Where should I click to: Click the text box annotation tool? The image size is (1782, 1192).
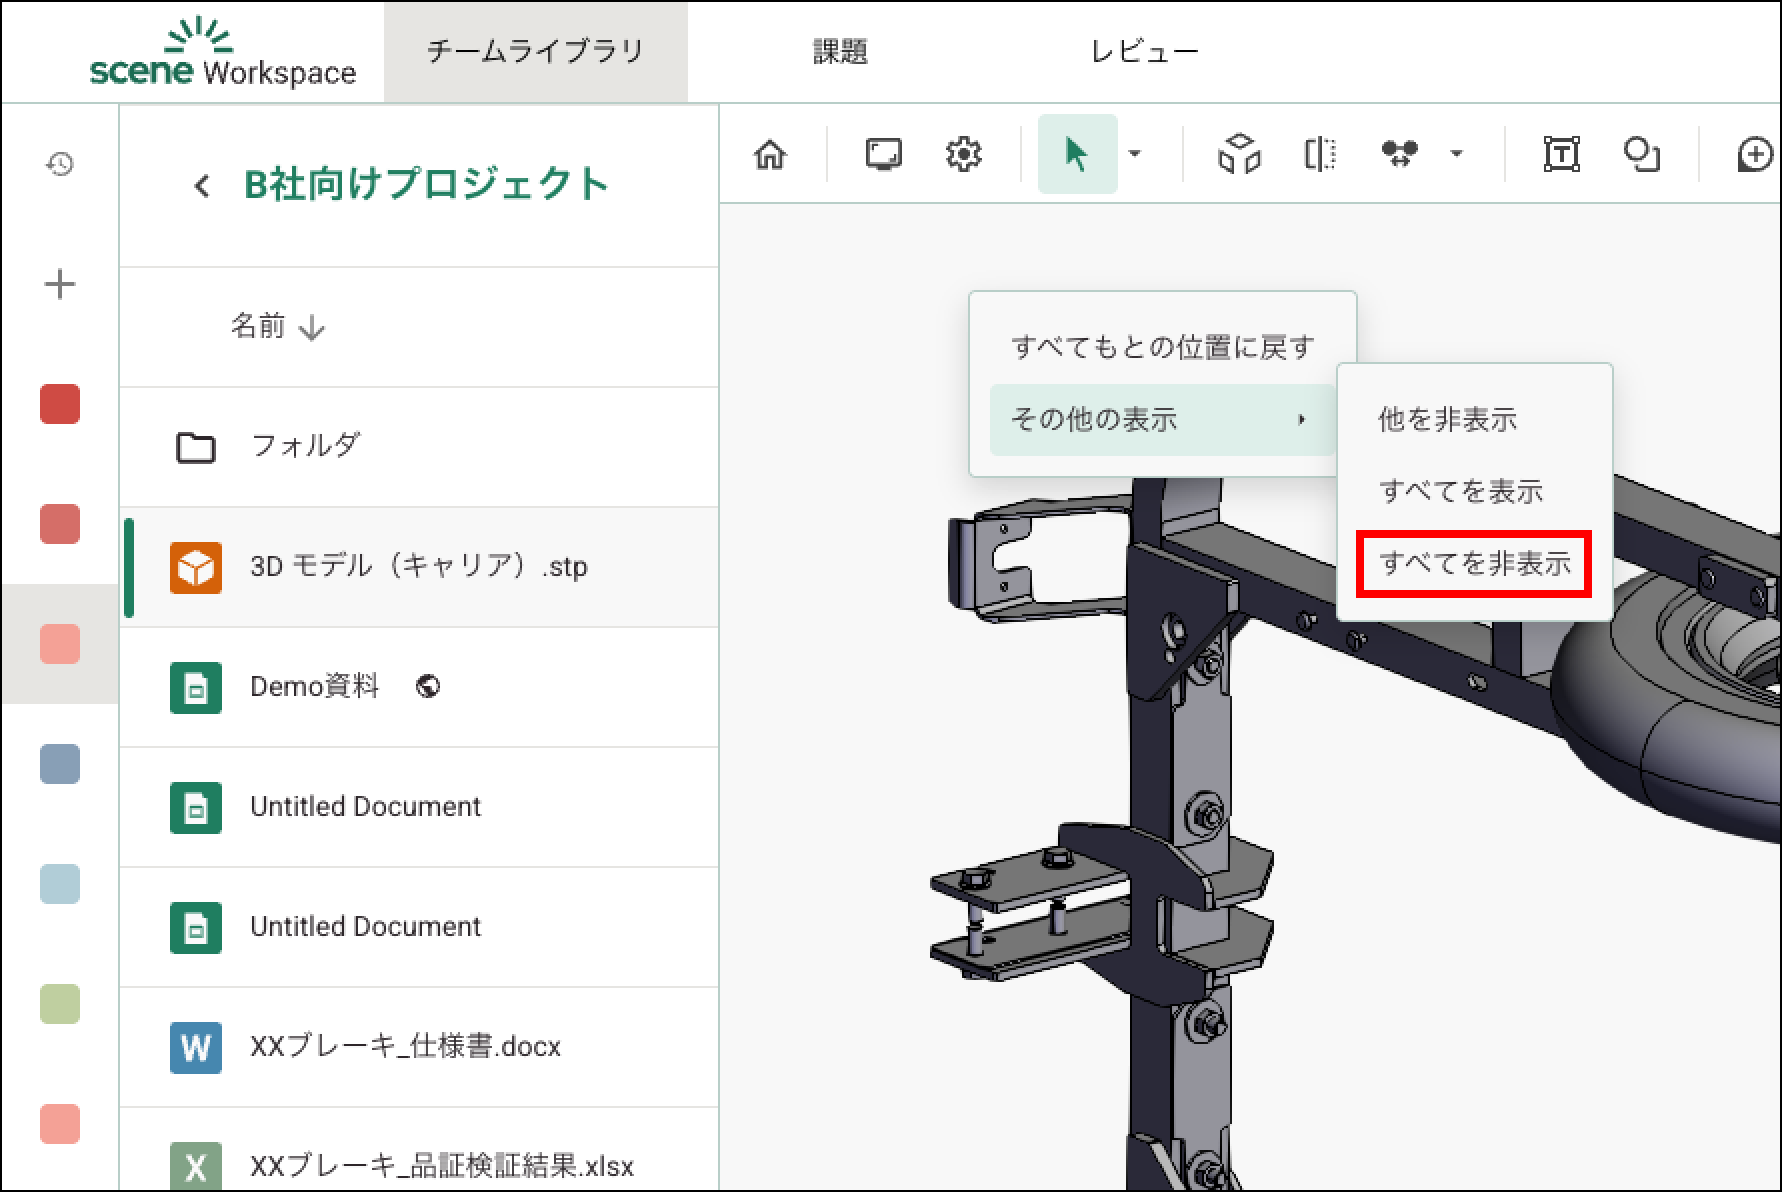1561,155
